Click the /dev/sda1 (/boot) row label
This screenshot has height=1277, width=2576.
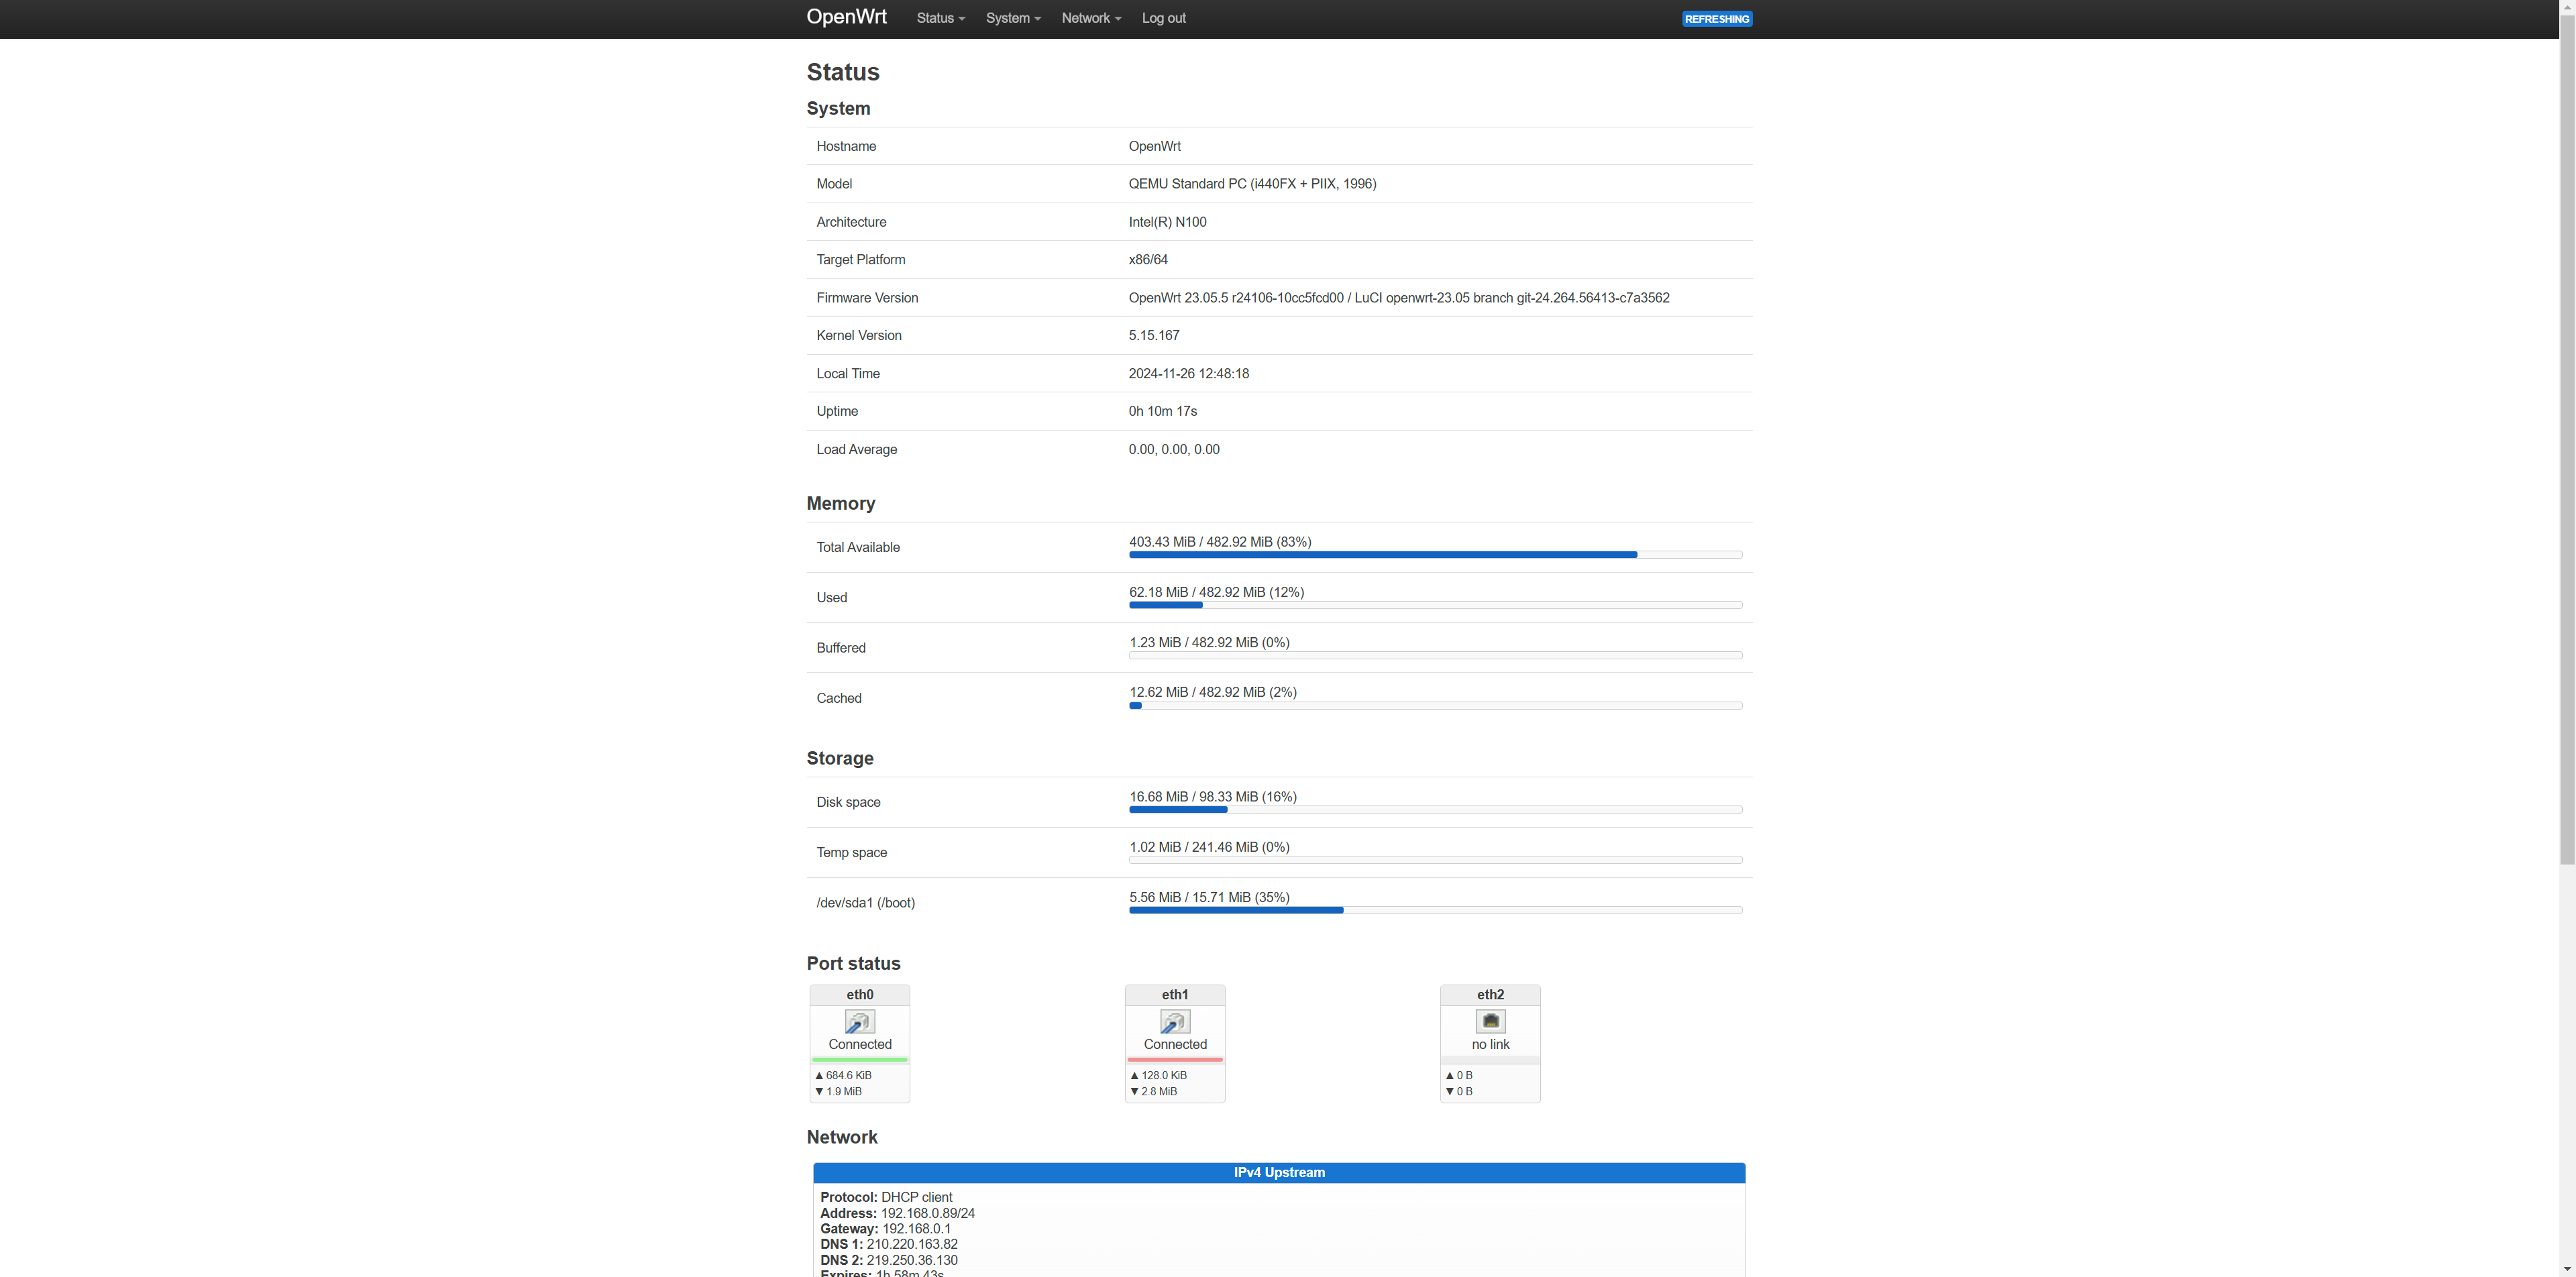tap(865, 903)
